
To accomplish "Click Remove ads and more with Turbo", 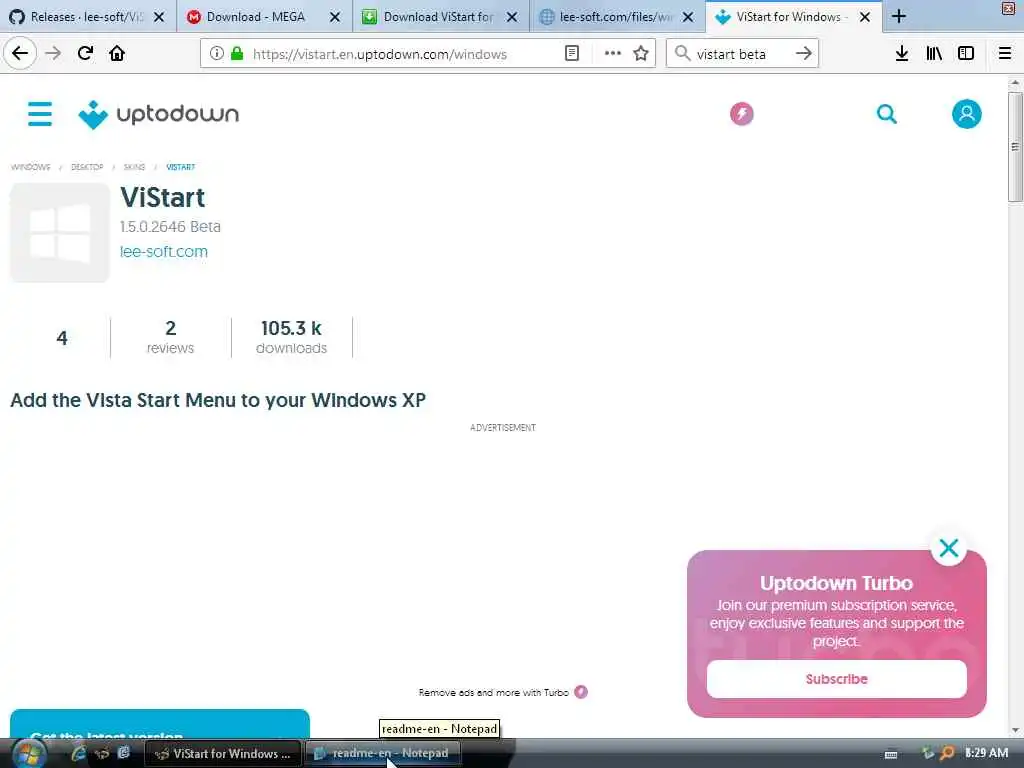I will 503,692.
